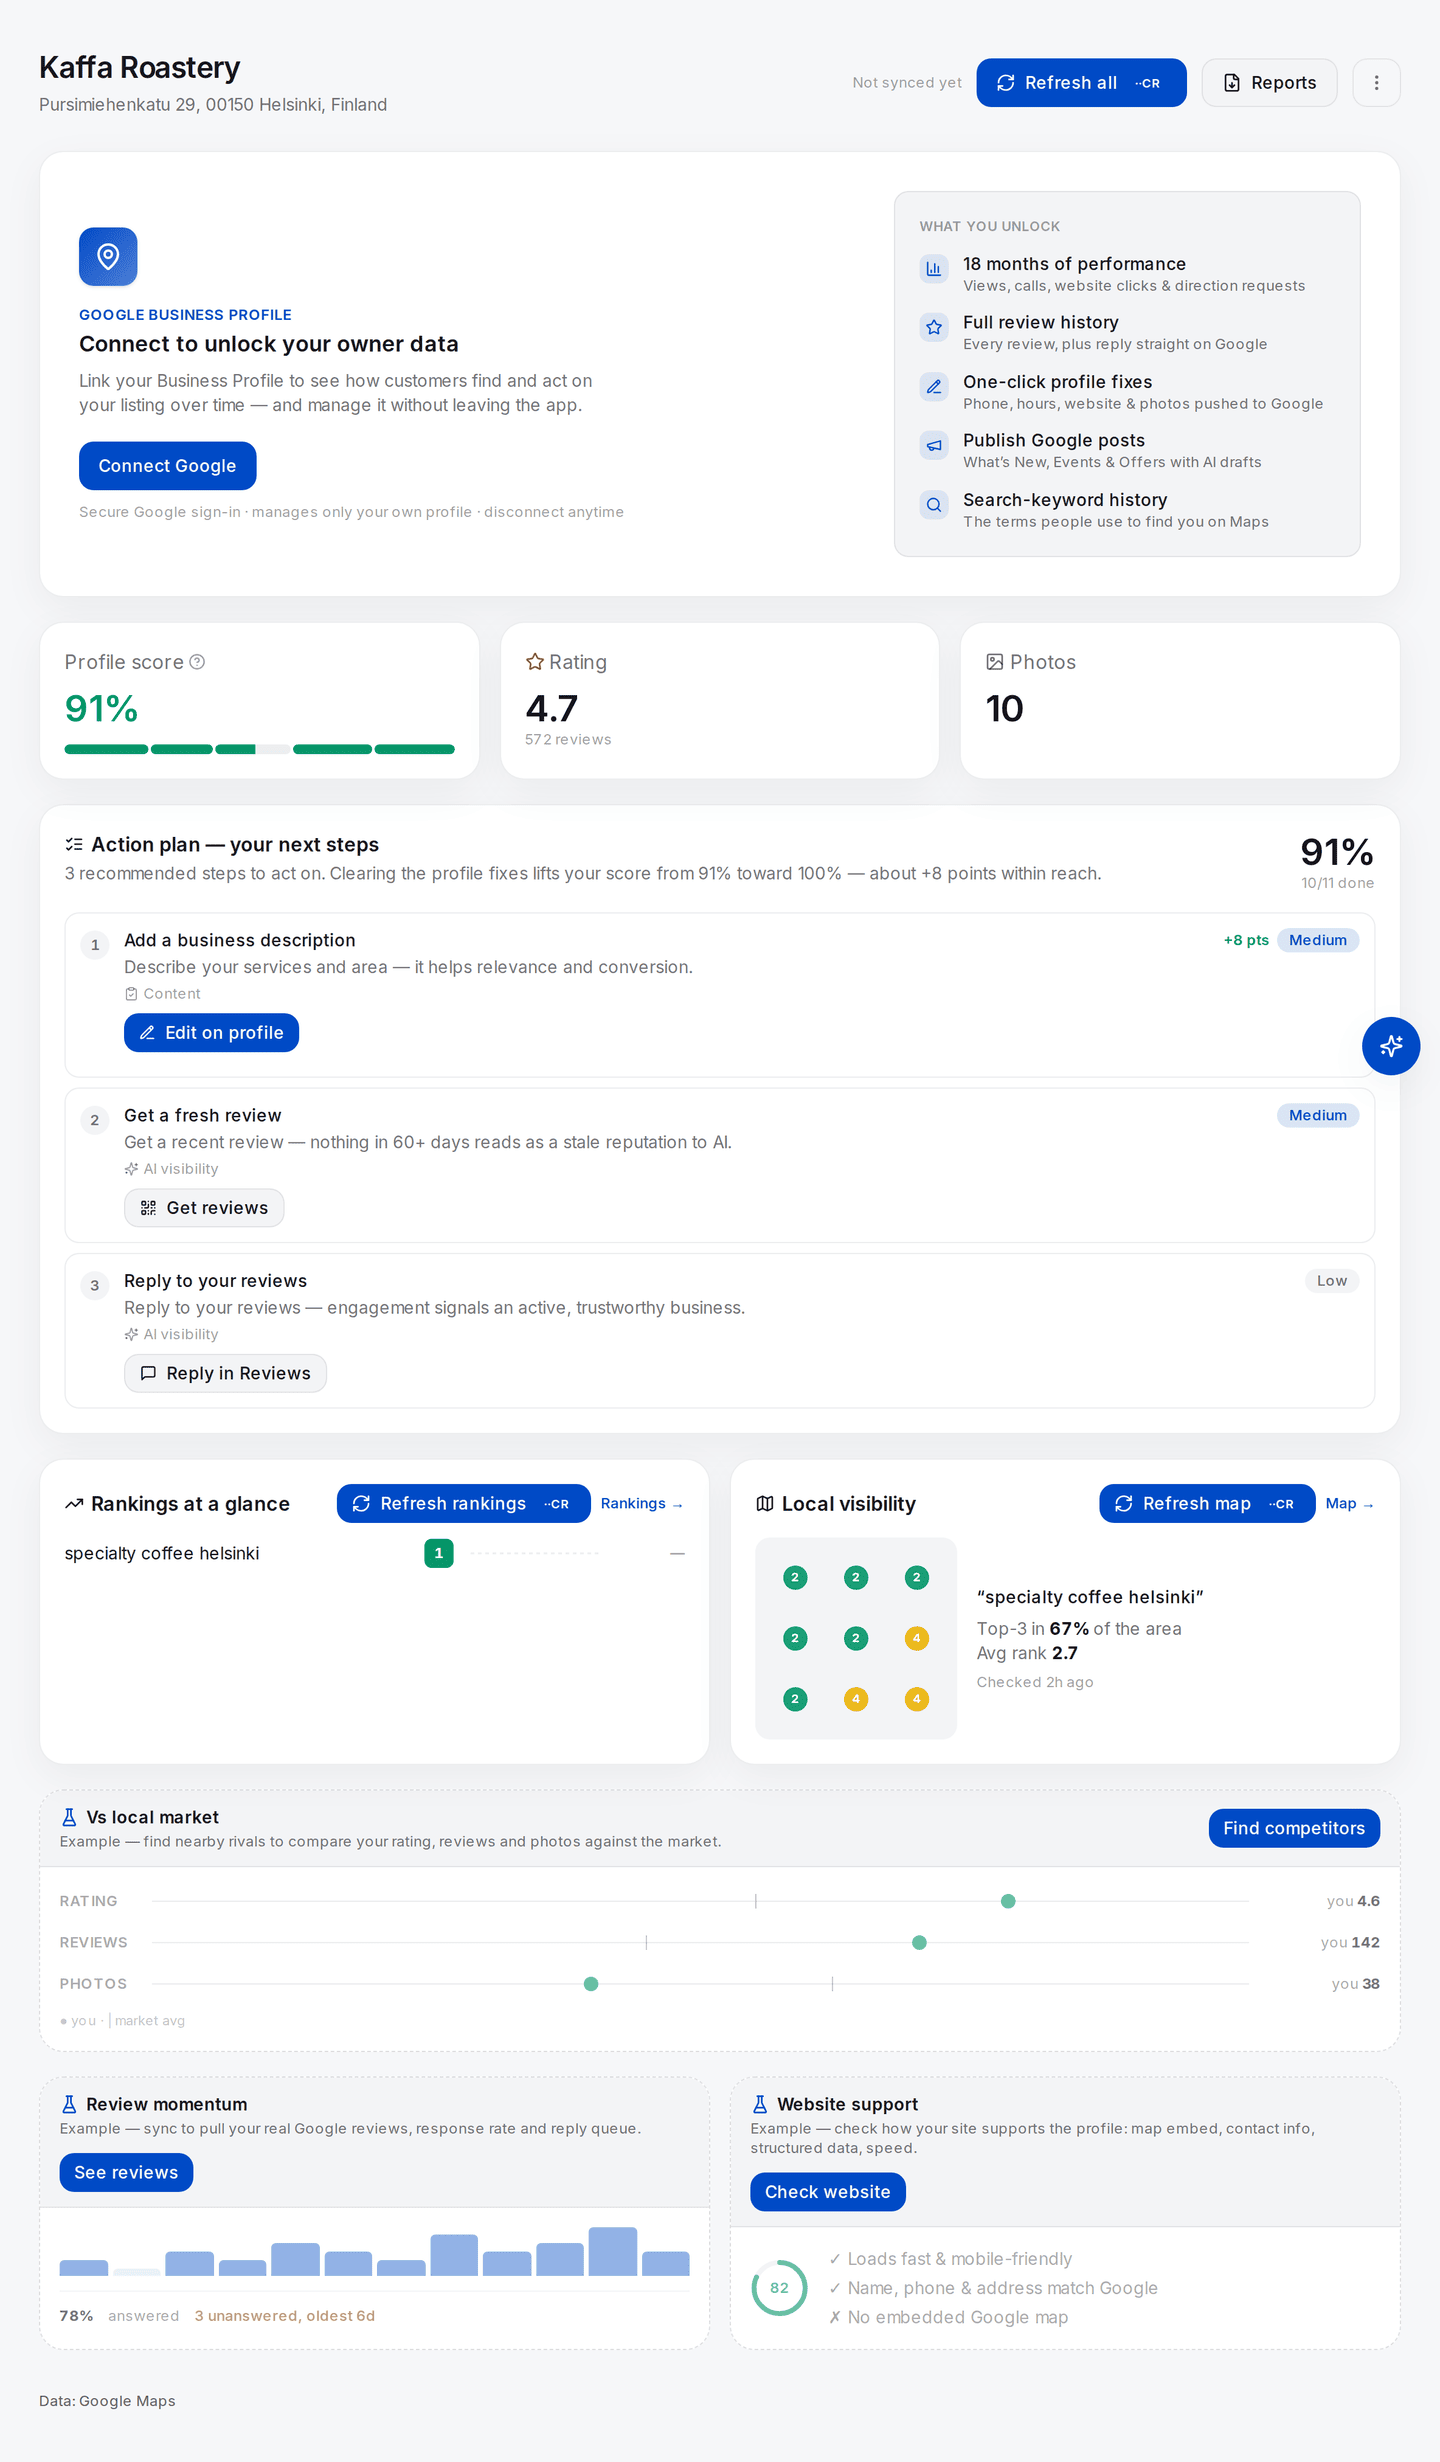Click the flask icon beside Review momentum

click(x=69, y=2104)
